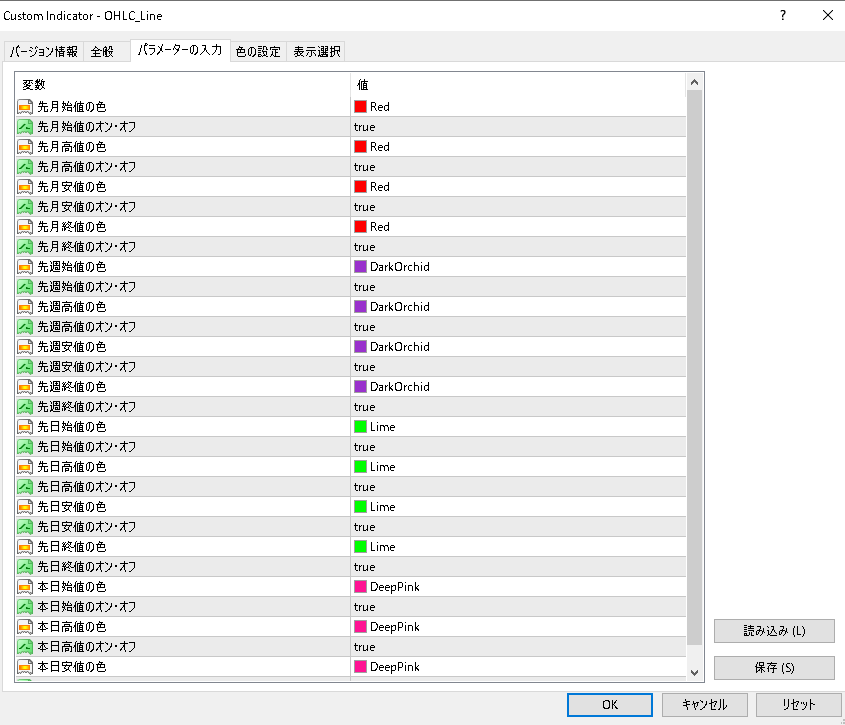Toggle the true value of 先月高値のオン・オフ
The height and width of the screenshot is (725, 845).
point(364,167)
